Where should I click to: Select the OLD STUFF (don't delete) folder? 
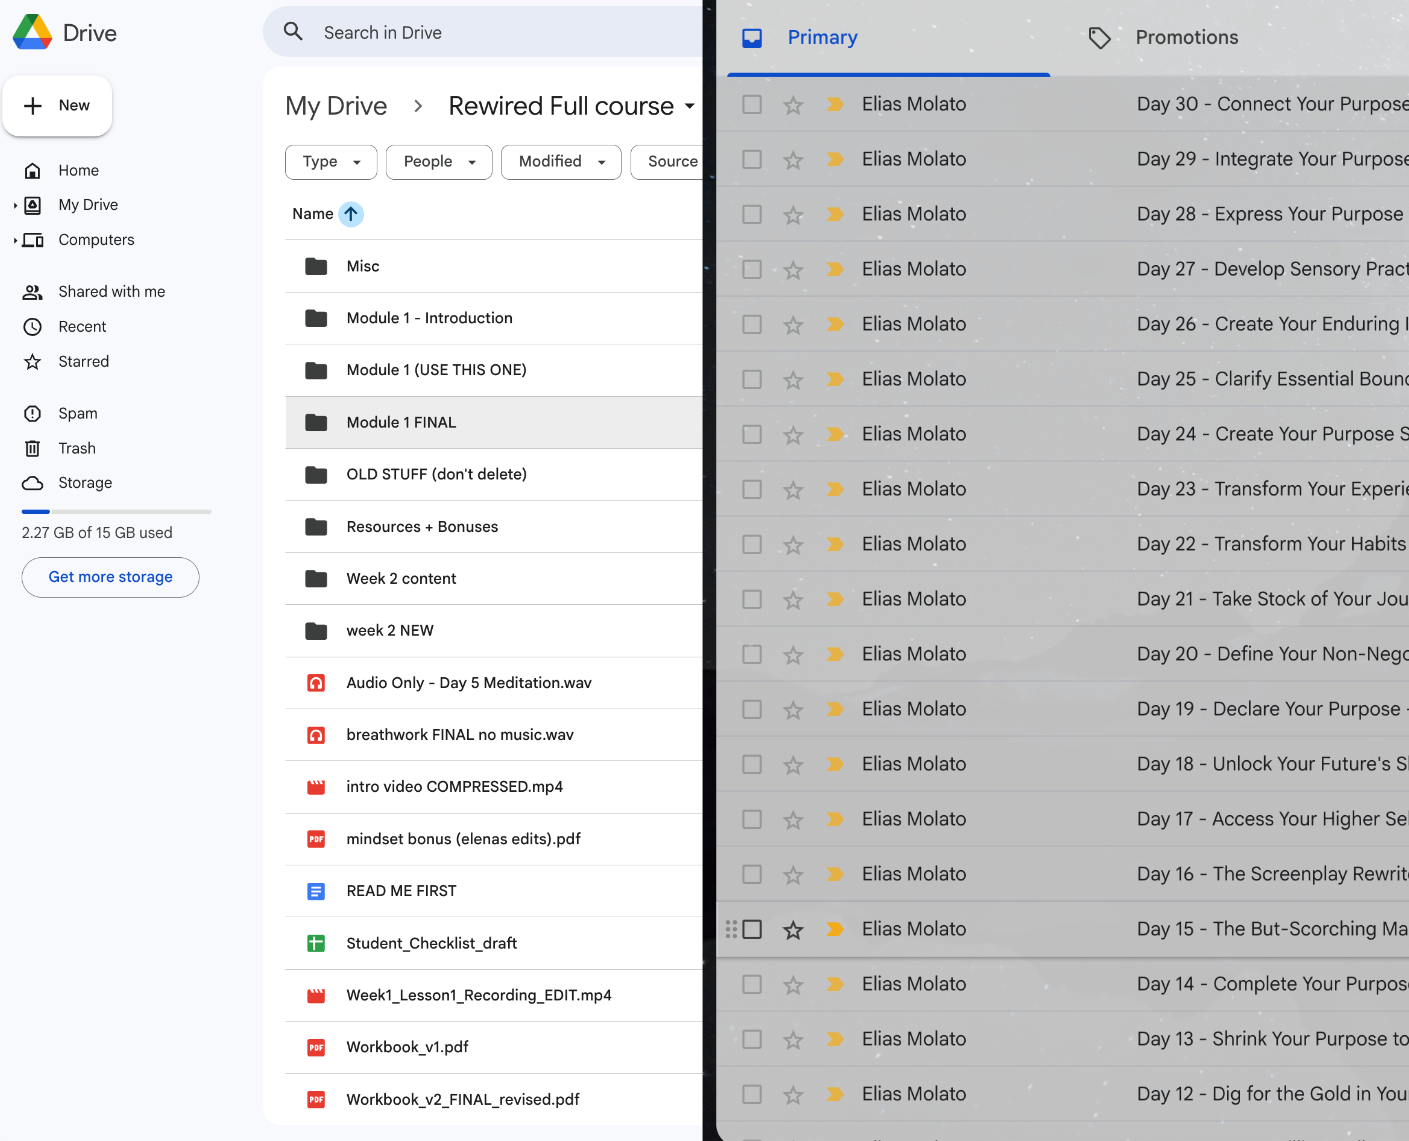coord(494,474)
